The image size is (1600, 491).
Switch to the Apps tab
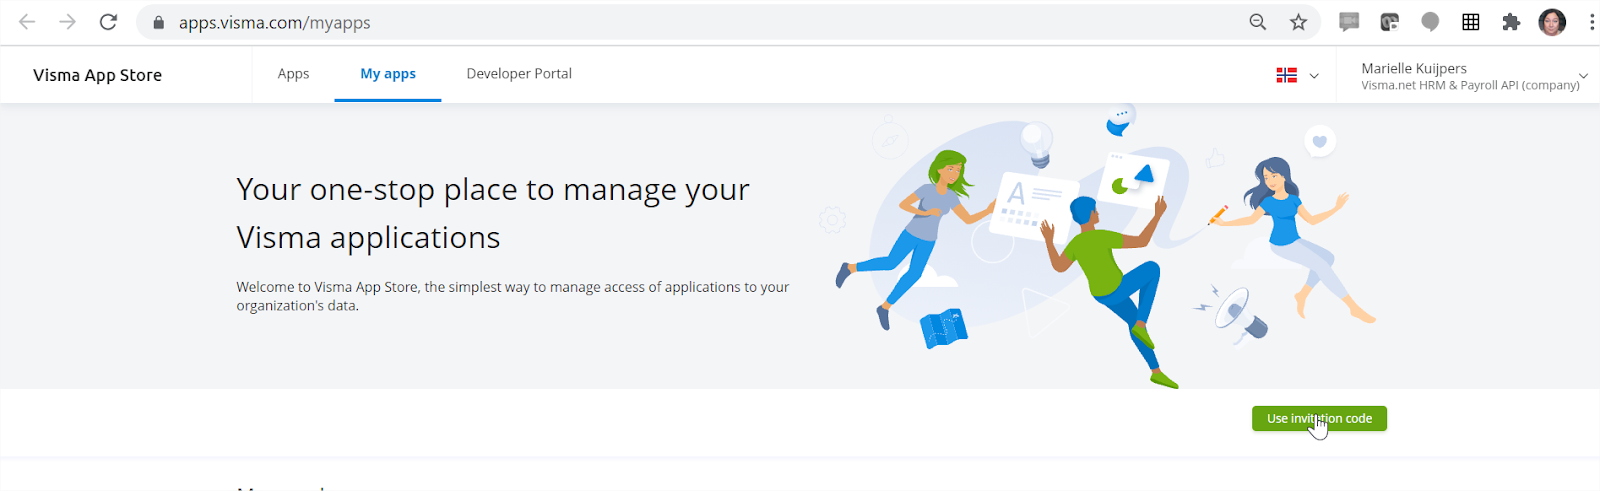(293, 74)
